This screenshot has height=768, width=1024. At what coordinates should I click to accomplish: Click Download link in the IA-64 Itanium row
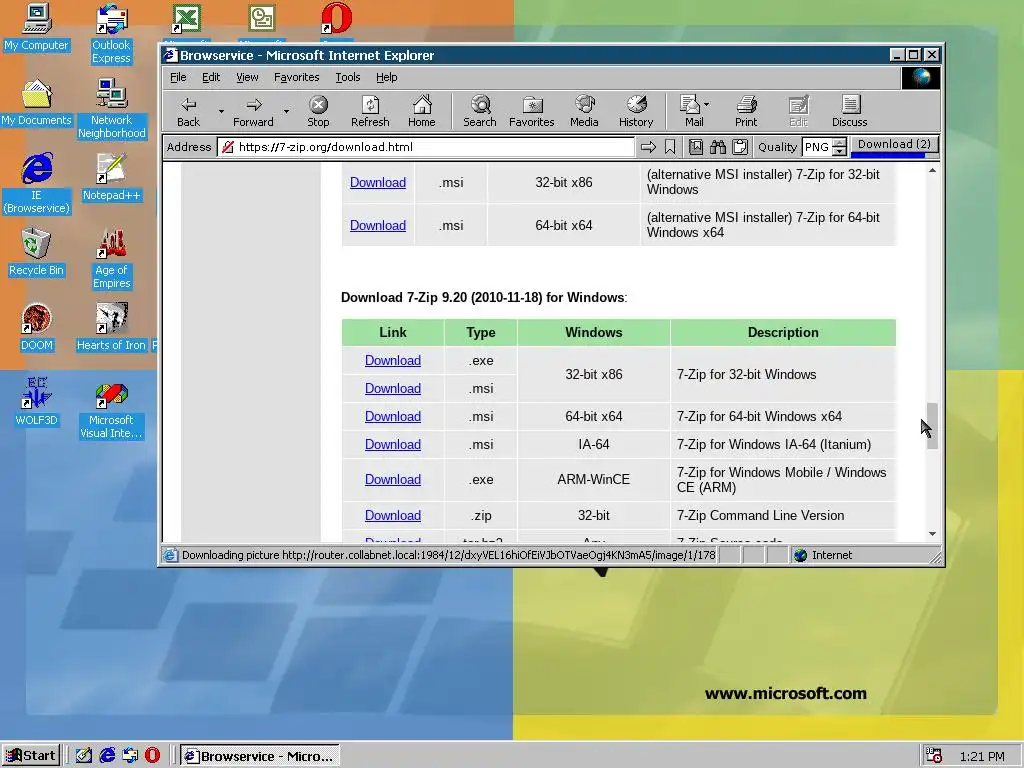(x=392, y=444)
